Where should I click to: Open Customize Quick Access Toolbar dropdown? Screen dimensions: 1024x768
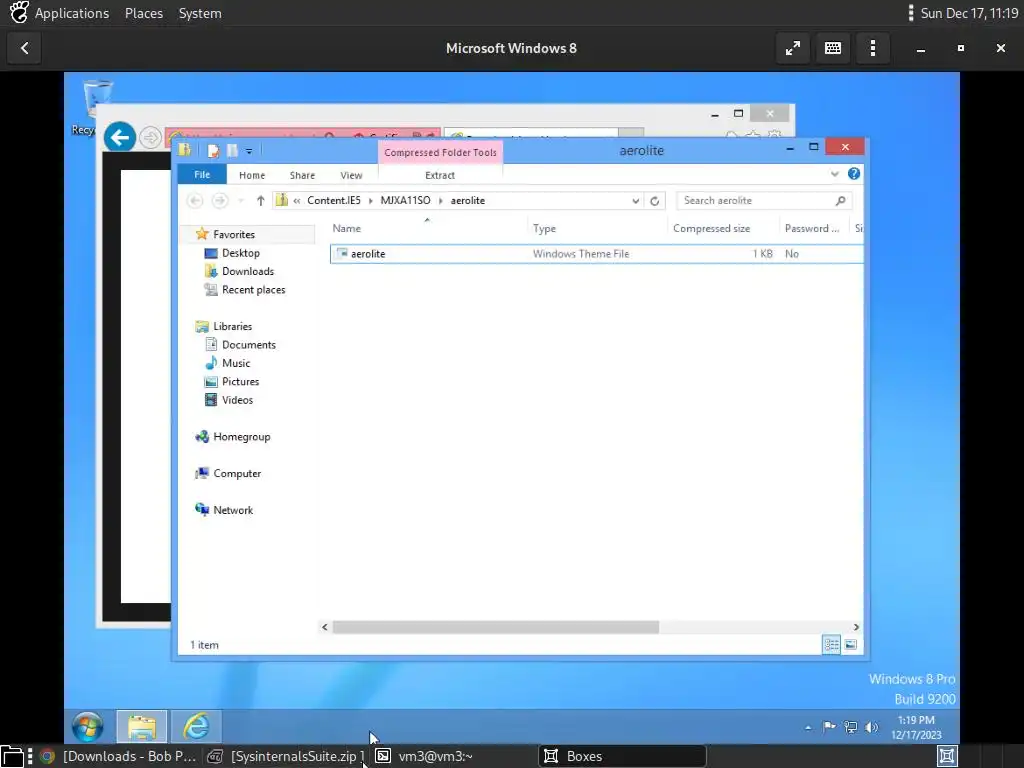coord(249,152)
